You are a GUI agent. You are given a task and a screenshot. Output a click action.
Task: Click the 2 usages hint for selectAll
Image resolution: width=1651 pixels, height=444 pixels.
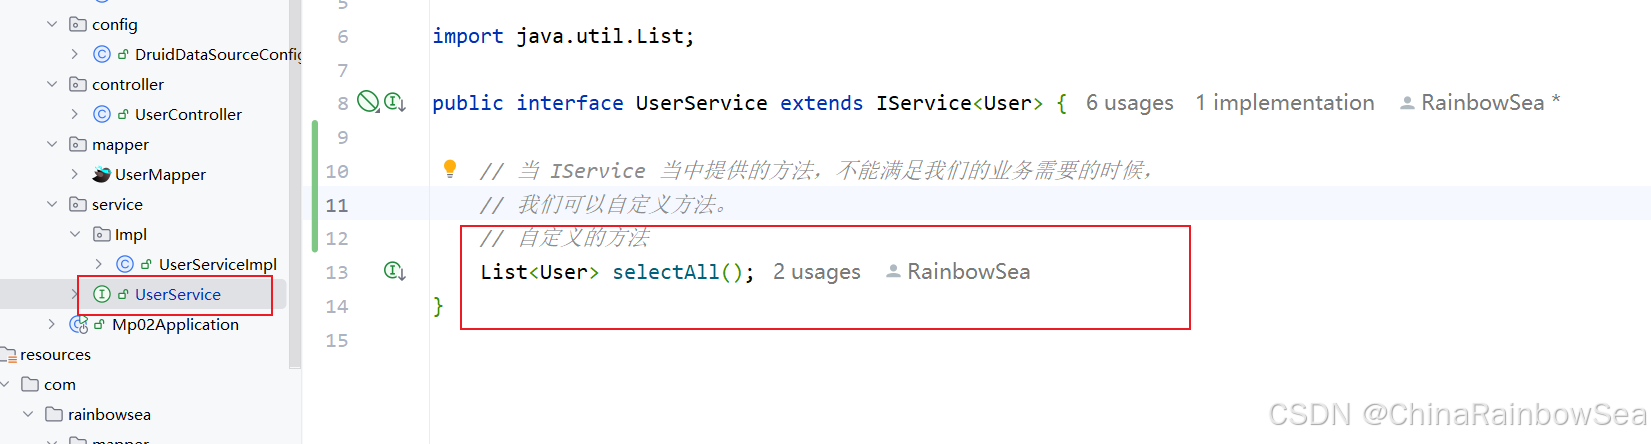coord(817,272)
